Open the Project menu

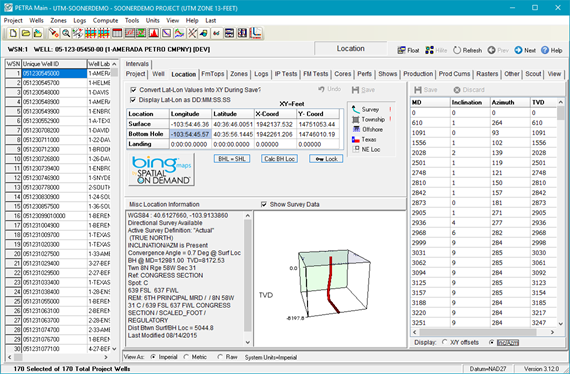coord(13,20)
